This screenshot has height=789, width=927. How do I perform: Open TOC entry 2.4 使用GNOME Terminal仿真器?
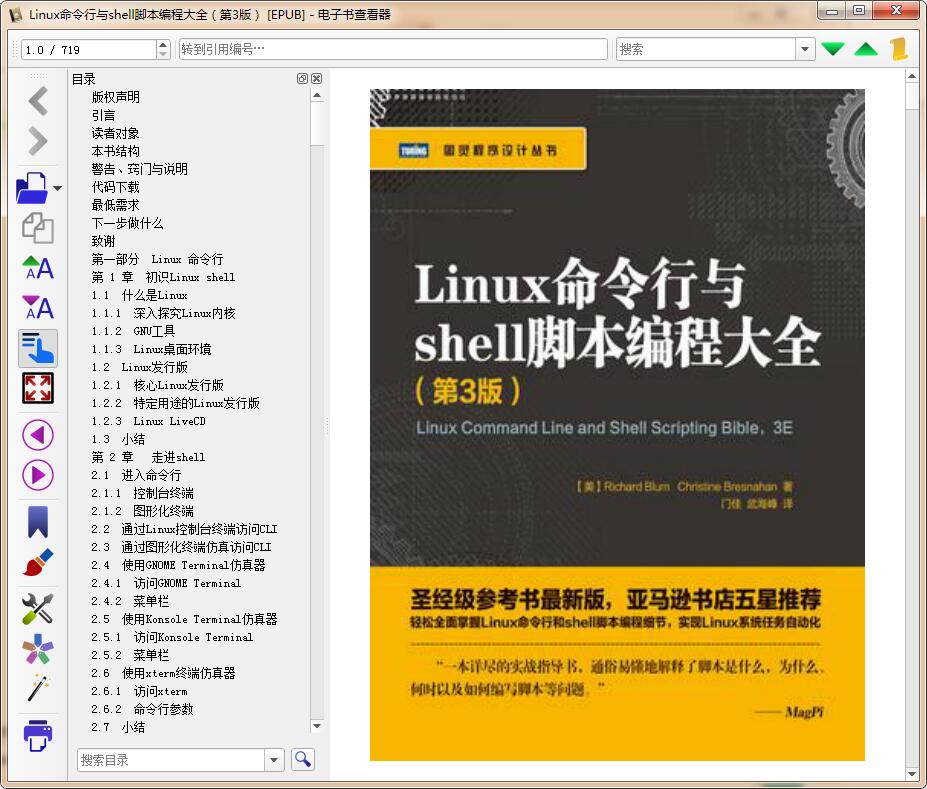179,565
